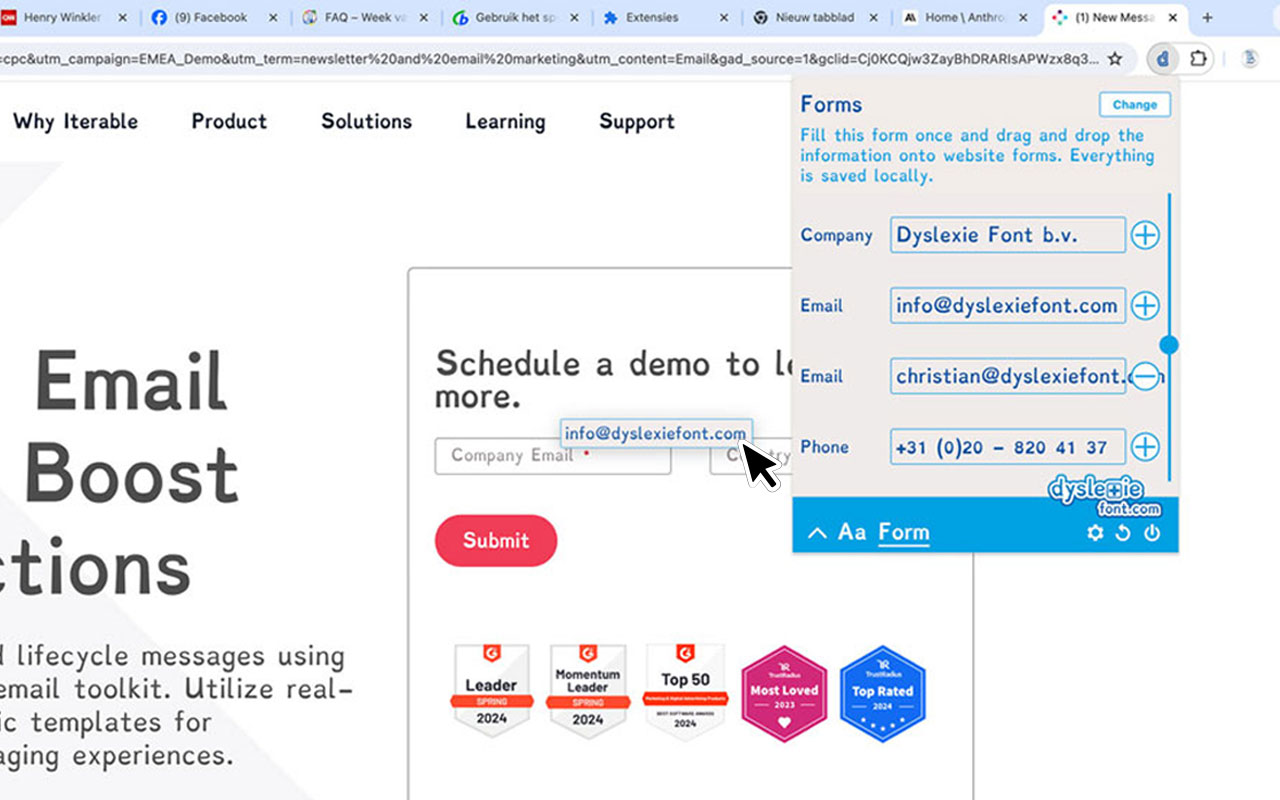Click the reset arrow icon in extension footer
The height and width of the screenshot is (800, 1280).
coord(1123,533)
